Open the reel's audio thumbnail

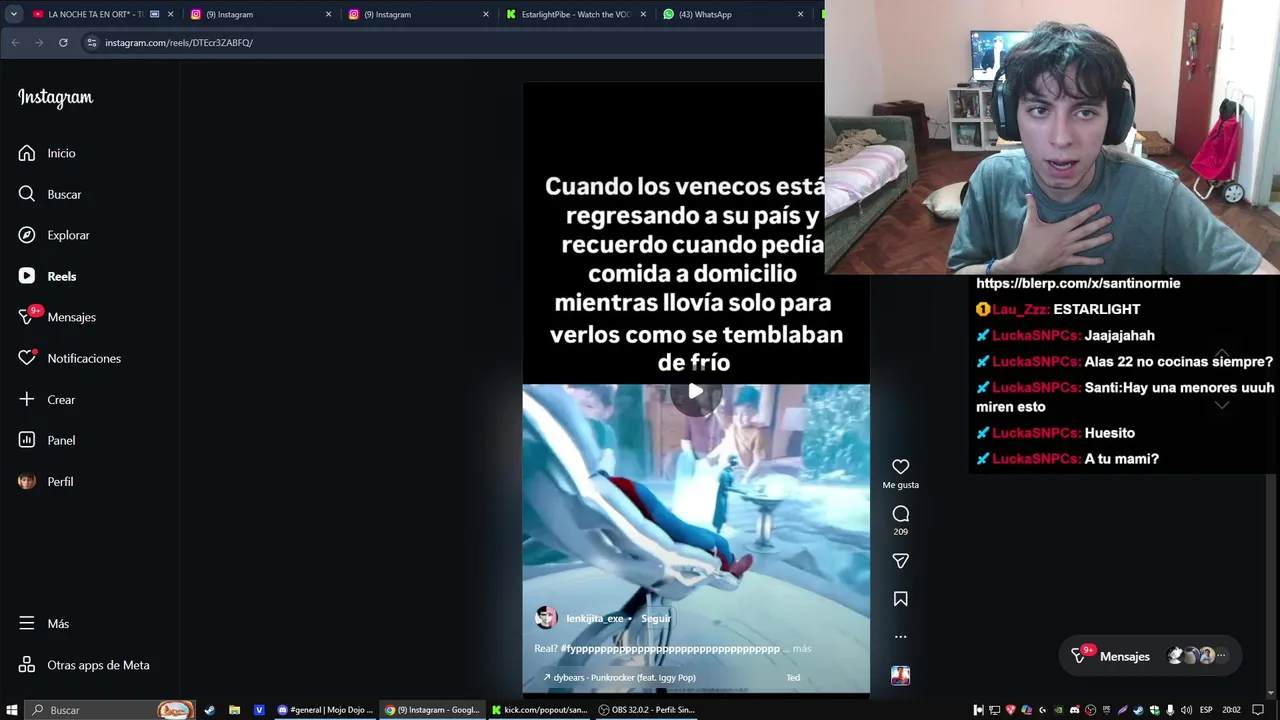[900, 676]
